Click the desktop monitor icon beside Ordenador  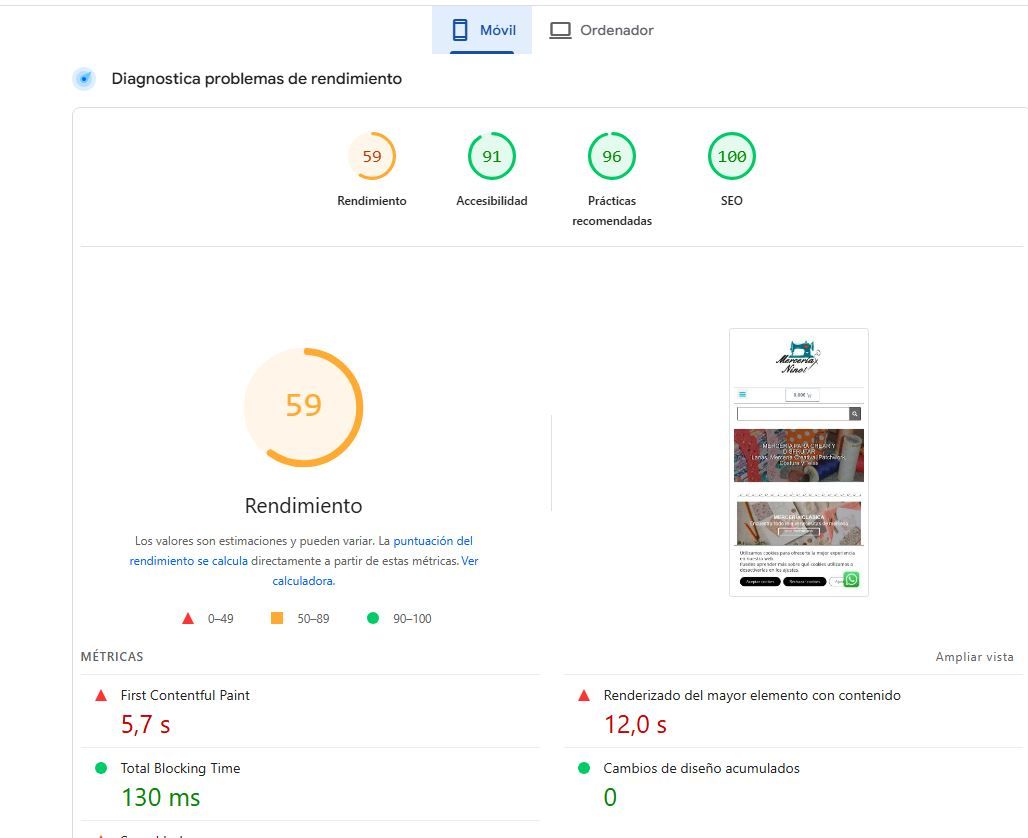click(560, 30)
